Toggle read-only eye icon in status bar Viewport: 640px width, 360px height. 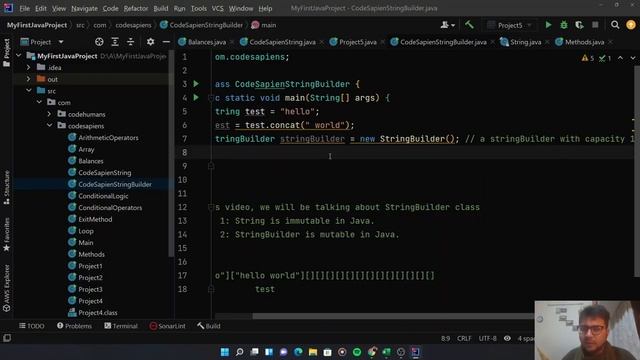coord(507,338)
